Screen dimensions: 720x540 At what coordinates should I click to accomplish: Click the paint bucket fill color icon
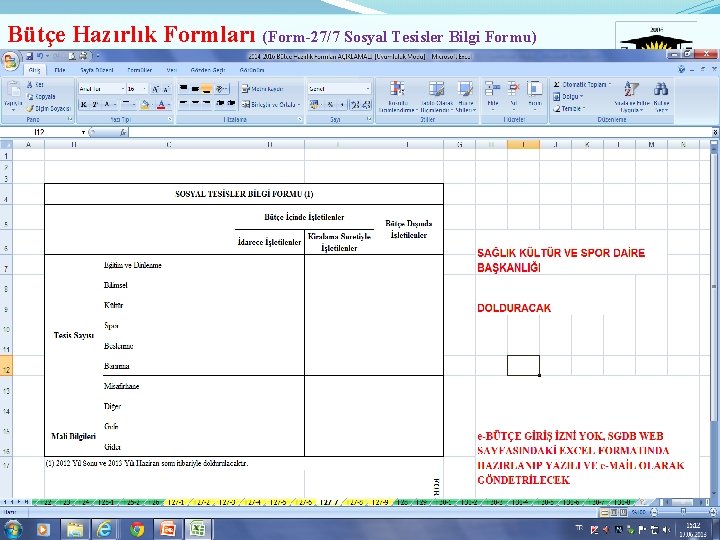click(145, 105)
